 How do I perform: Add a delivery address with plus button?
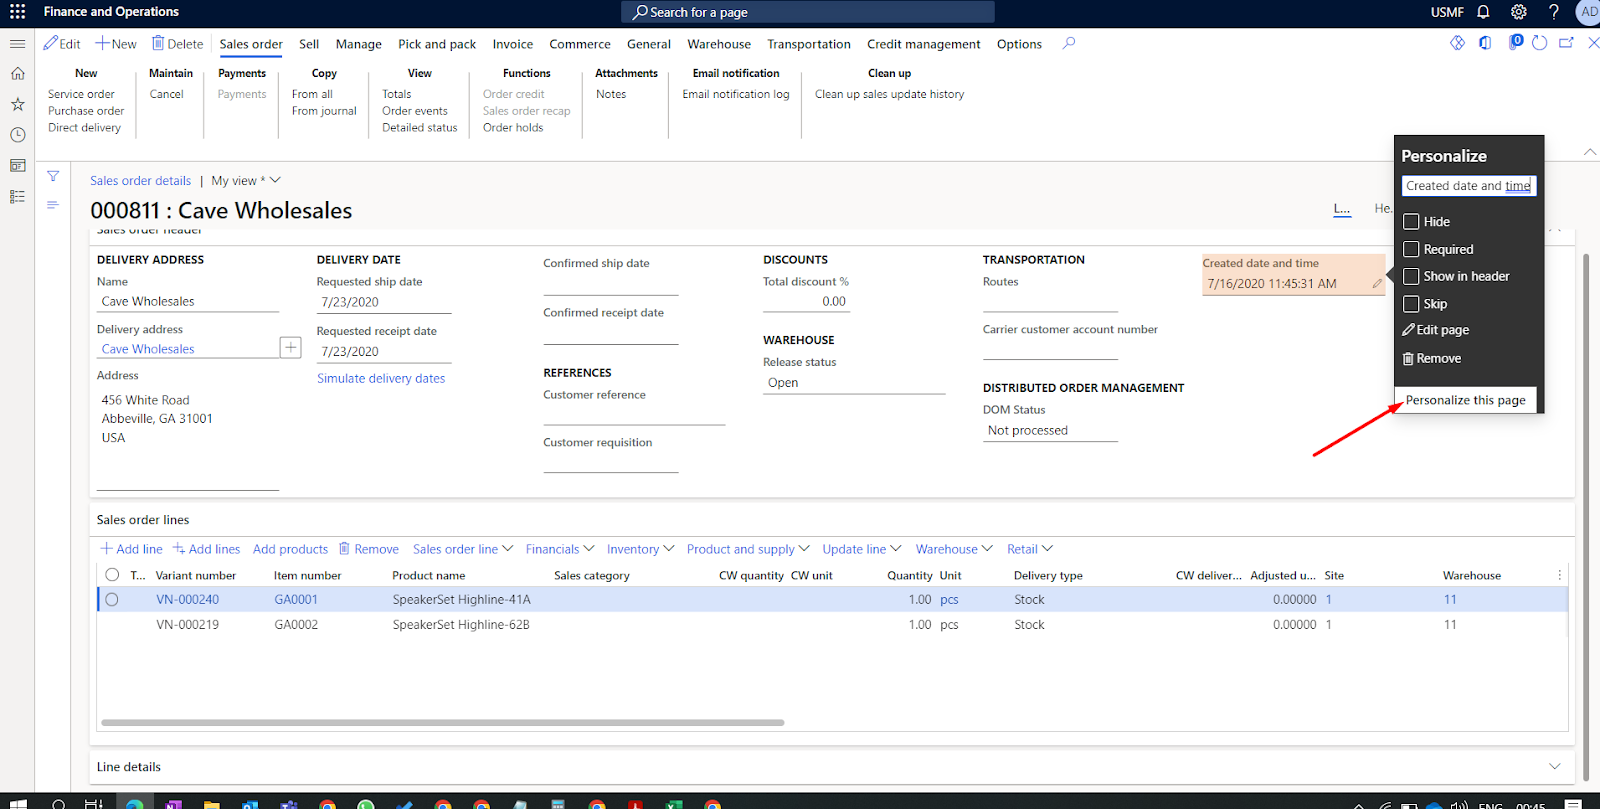291,347
